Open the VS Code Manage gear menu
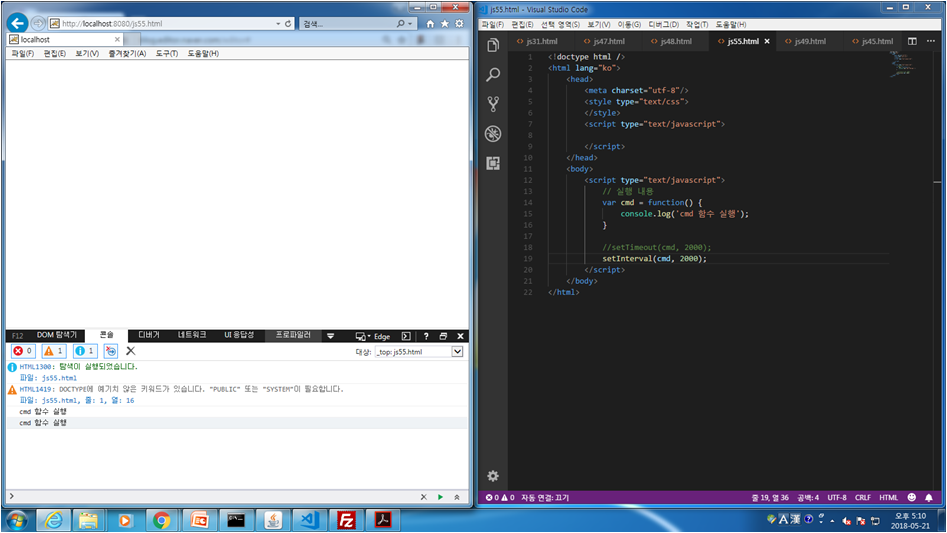Viewport: 947px width, 533px height. pos(493,476)
